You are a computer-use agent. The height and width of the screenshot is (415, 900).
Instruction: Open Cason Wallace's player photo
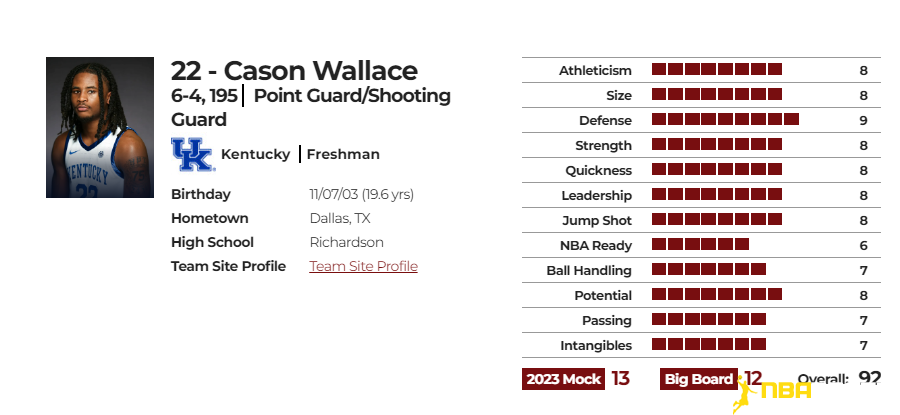point(100,127)
